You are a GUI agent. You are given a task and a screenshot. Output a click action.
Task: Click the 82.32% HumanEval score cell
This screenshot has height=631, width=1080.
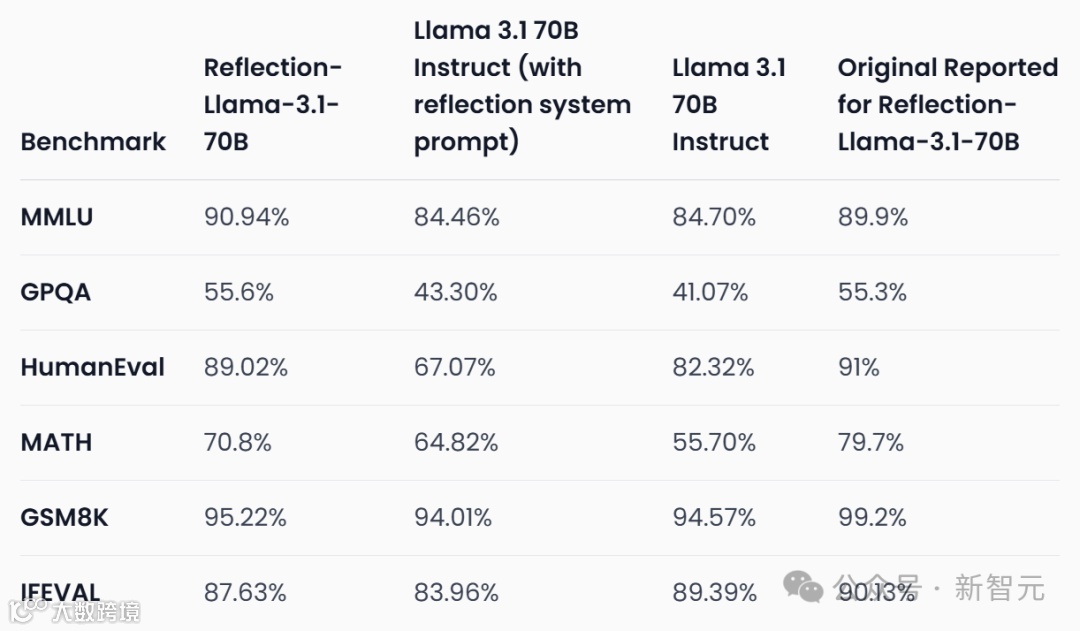click(x=713, y=367)
